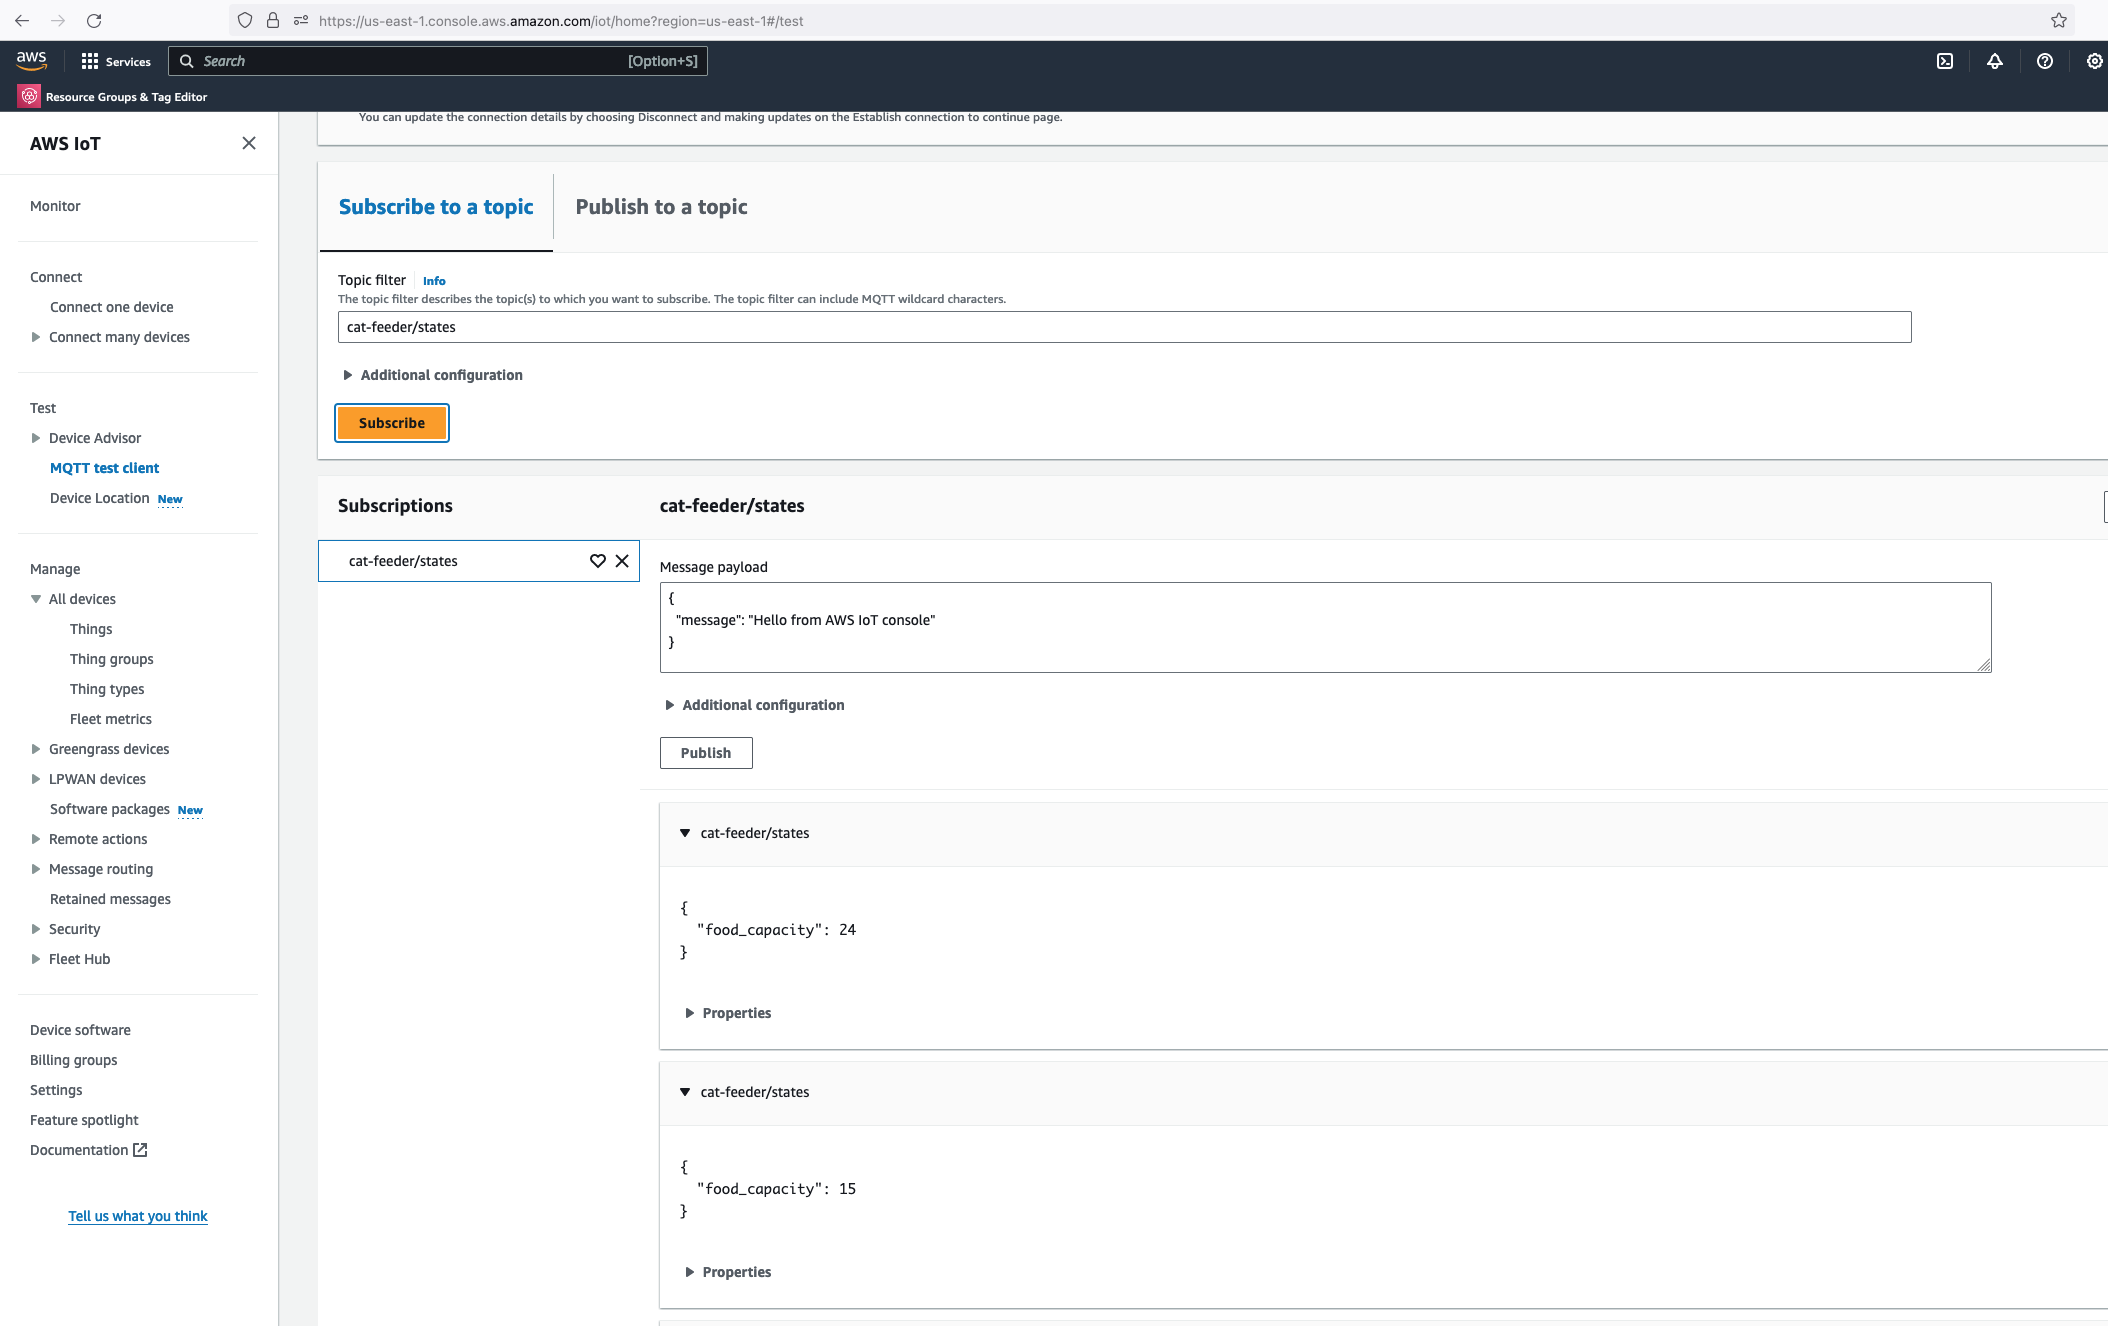Expand Device Advisor in sidebar
Image resolution: width=2108 pixels, height=1326 pixels.
tap(36, 438)
